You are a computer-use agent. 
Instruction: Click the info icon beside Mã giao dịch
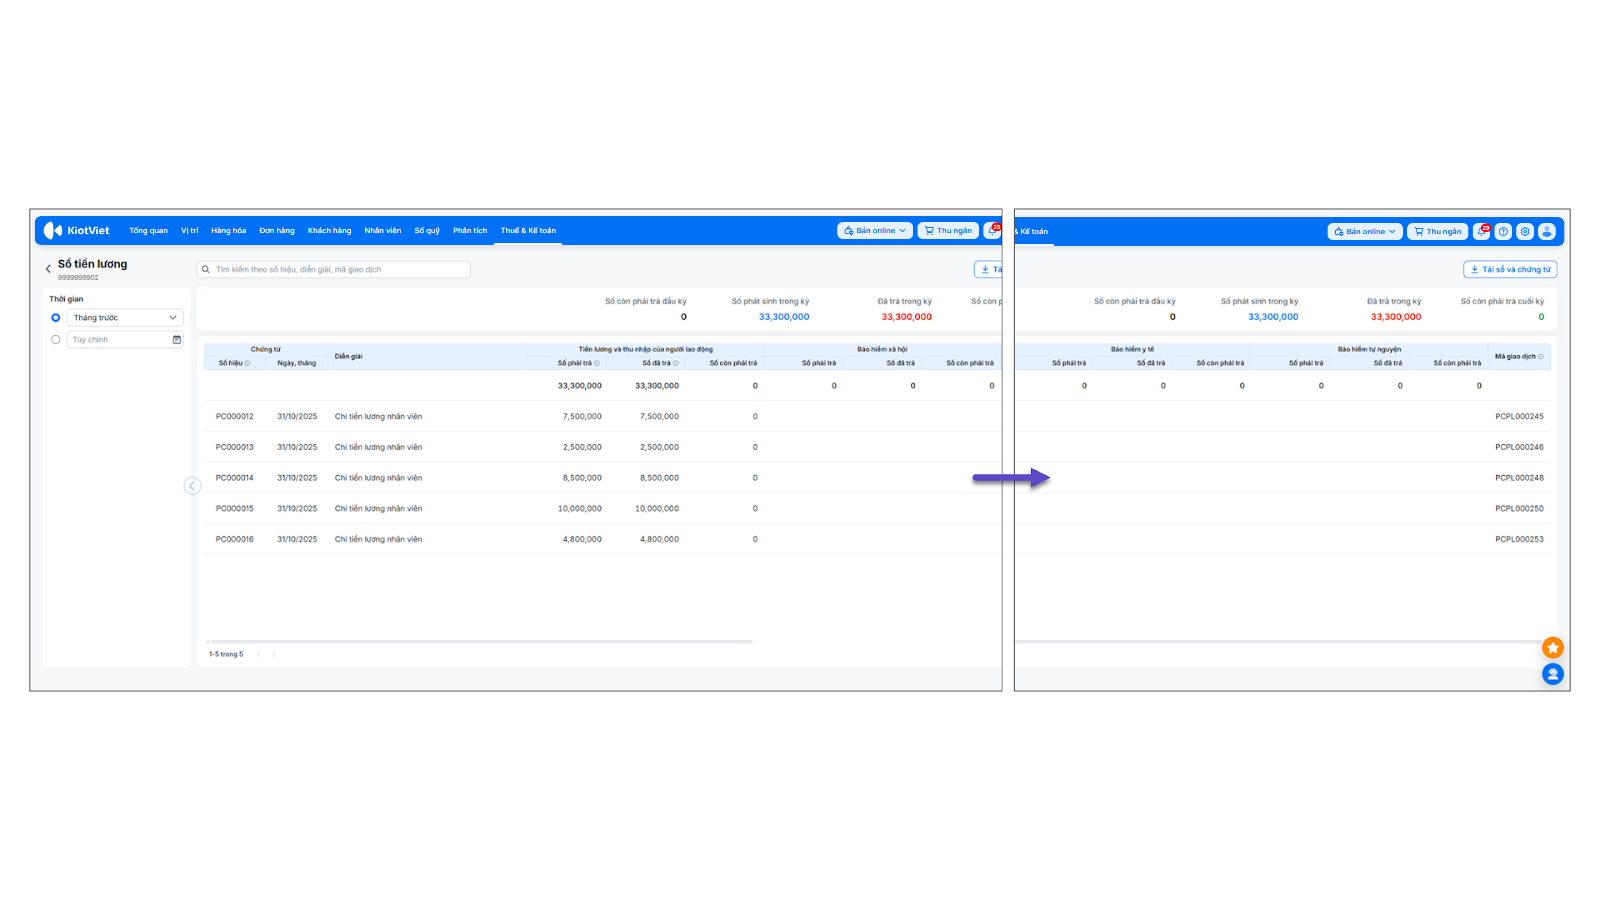pos(1541,356)
